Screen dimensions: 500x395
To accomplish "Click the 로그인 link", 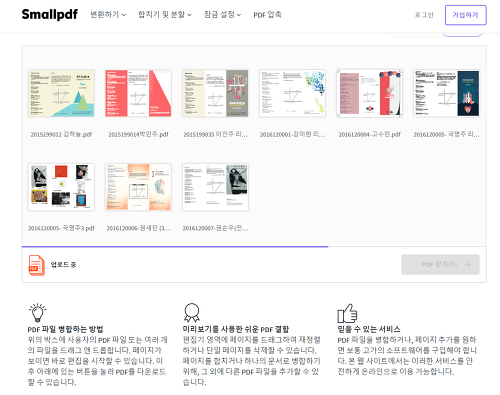I will (x=424, y=15).
